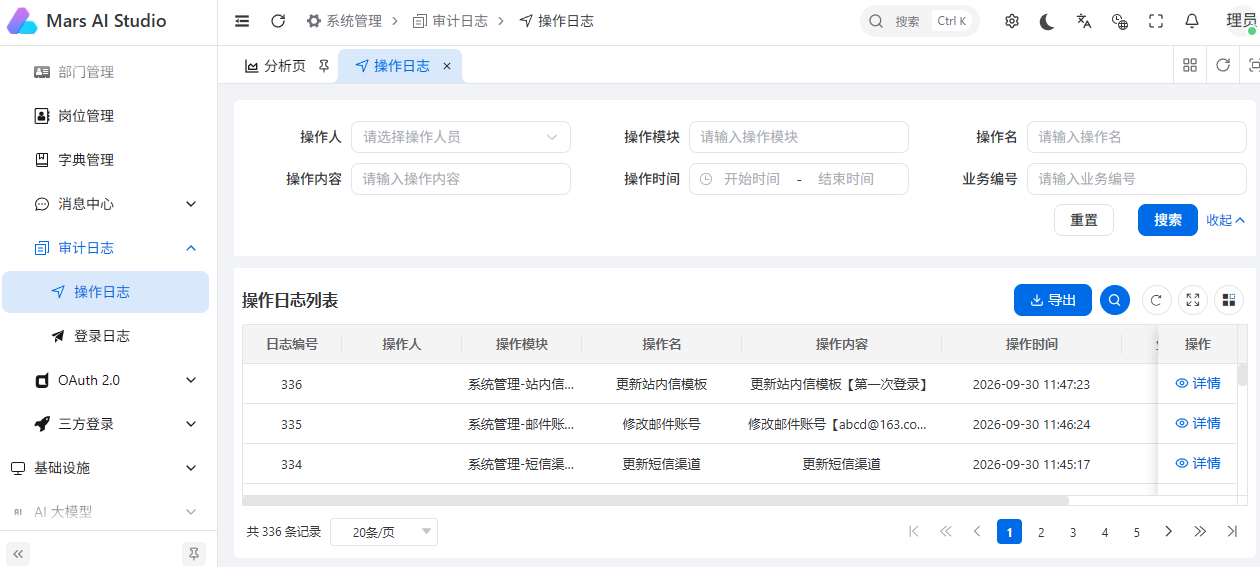Enter fullscreen via header icon

click(x=1156, y=21)
